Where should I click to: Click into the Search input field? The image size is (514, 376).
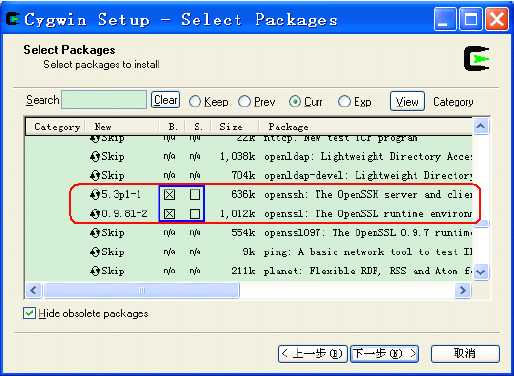click(x=104, y=100)
